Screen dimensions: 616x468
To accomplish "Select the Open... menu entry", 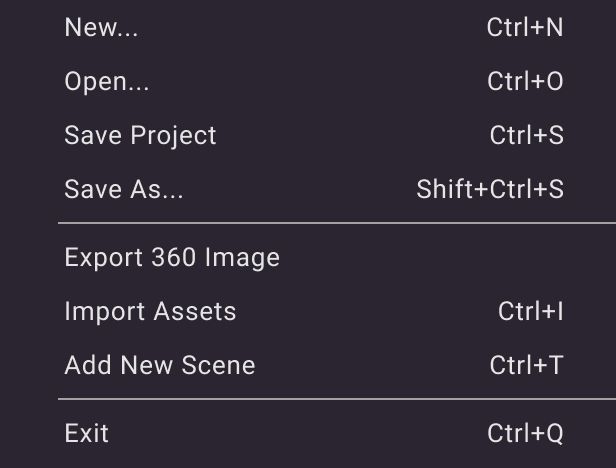I will (107, 82).
